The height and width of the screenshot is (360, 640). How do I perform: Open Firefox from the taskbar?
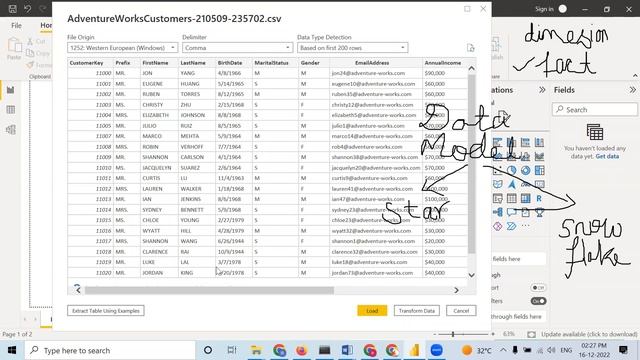[x=302, y=350]
